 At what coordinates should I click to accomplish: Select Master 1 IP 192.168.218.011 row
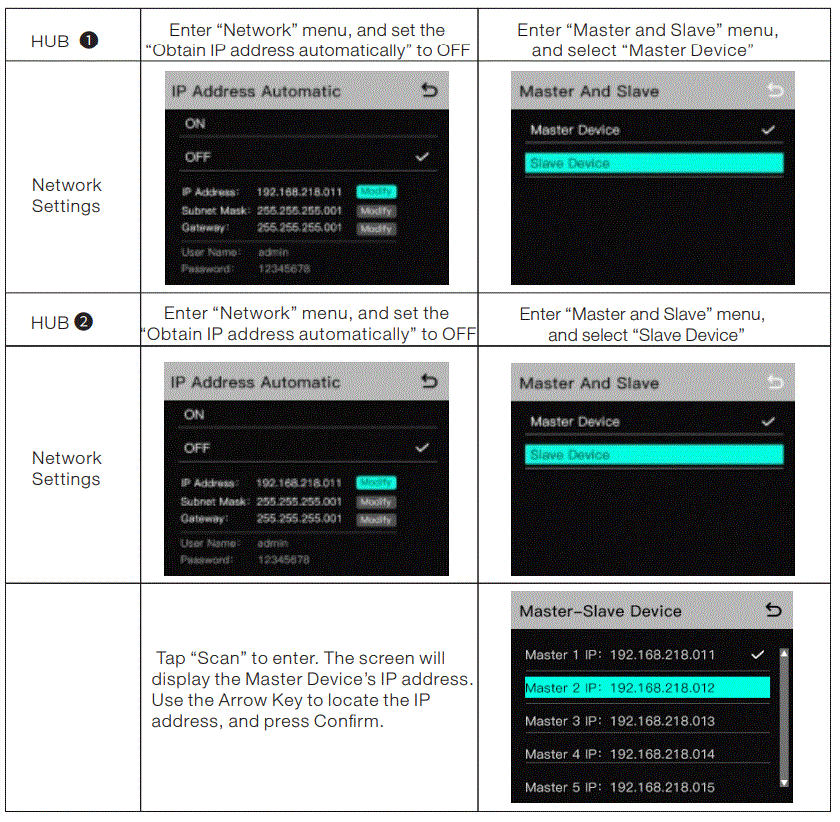click(x=647, y=655)
